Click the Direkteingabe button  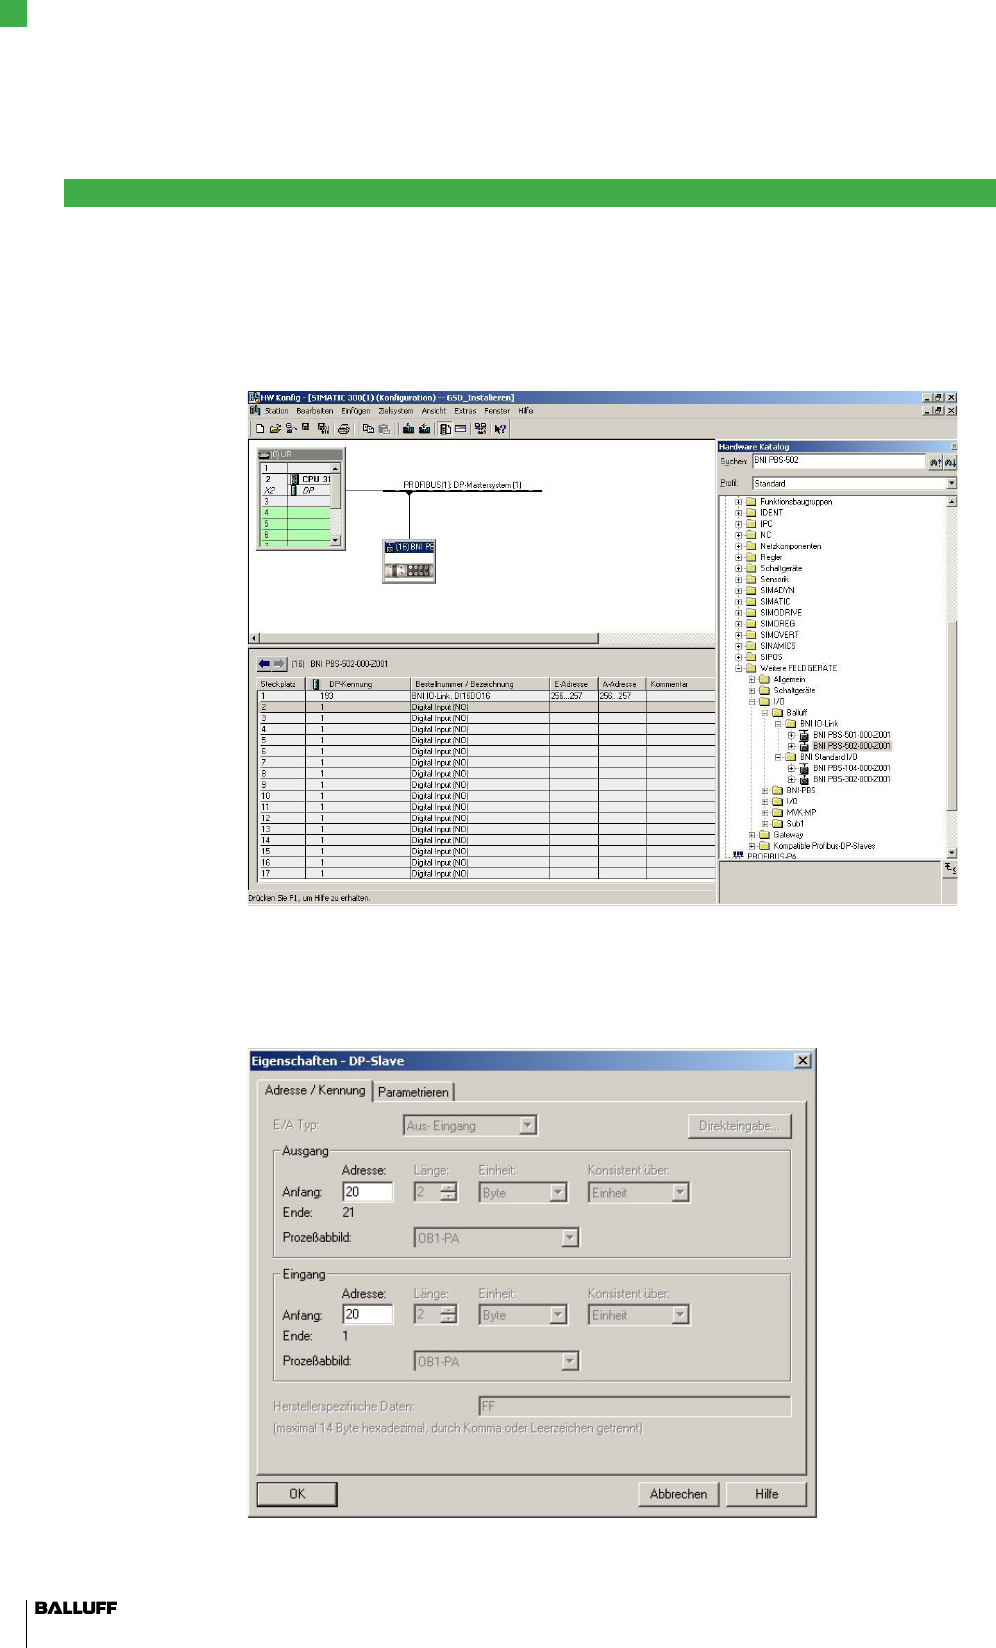739,1126
